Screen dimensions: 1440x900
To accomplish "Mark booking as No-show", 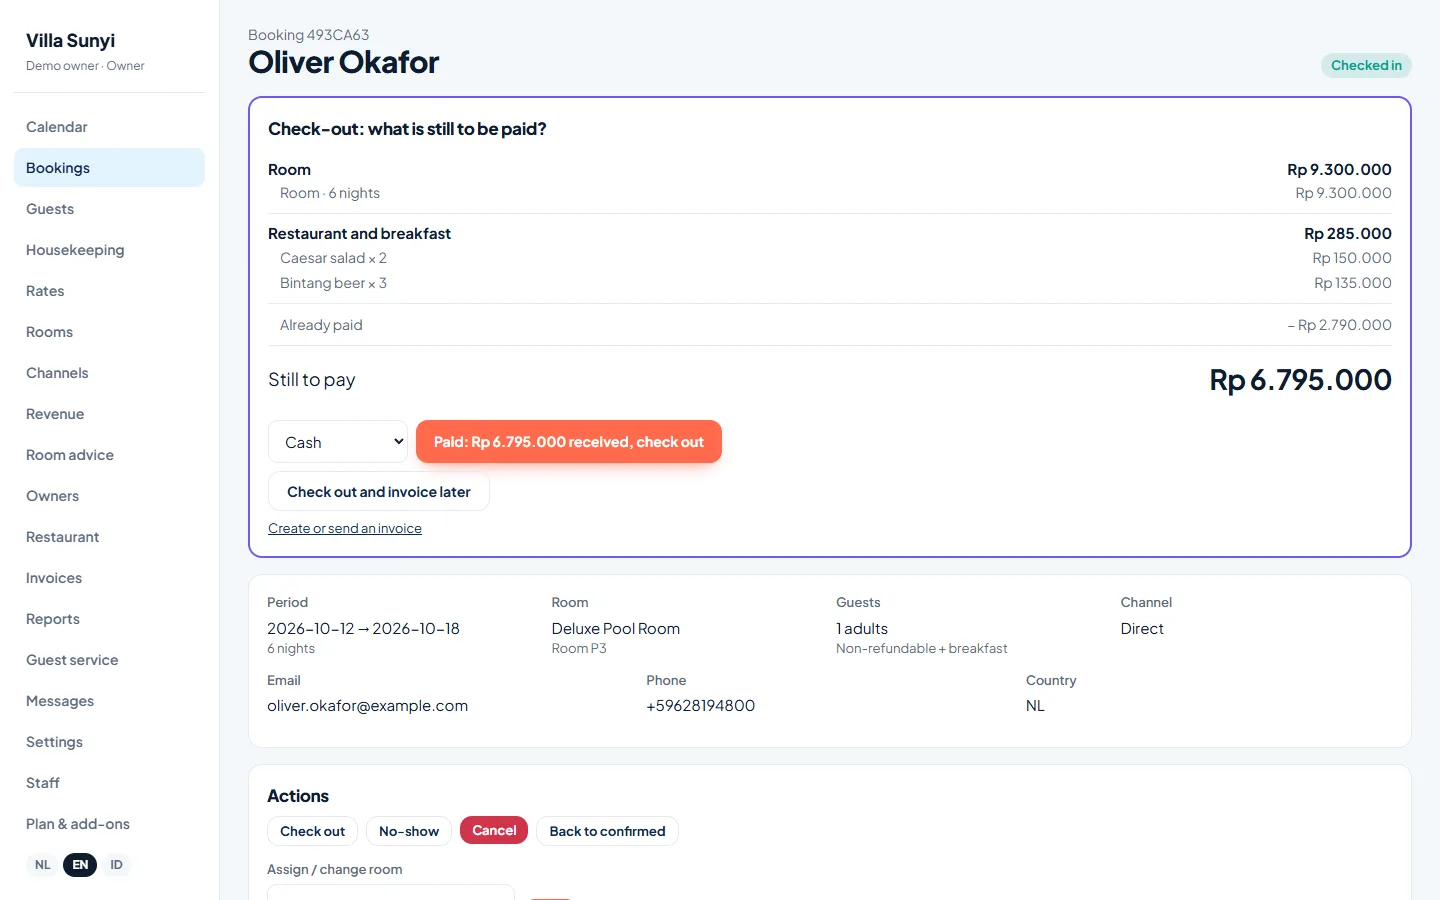I will click(409, 831).
